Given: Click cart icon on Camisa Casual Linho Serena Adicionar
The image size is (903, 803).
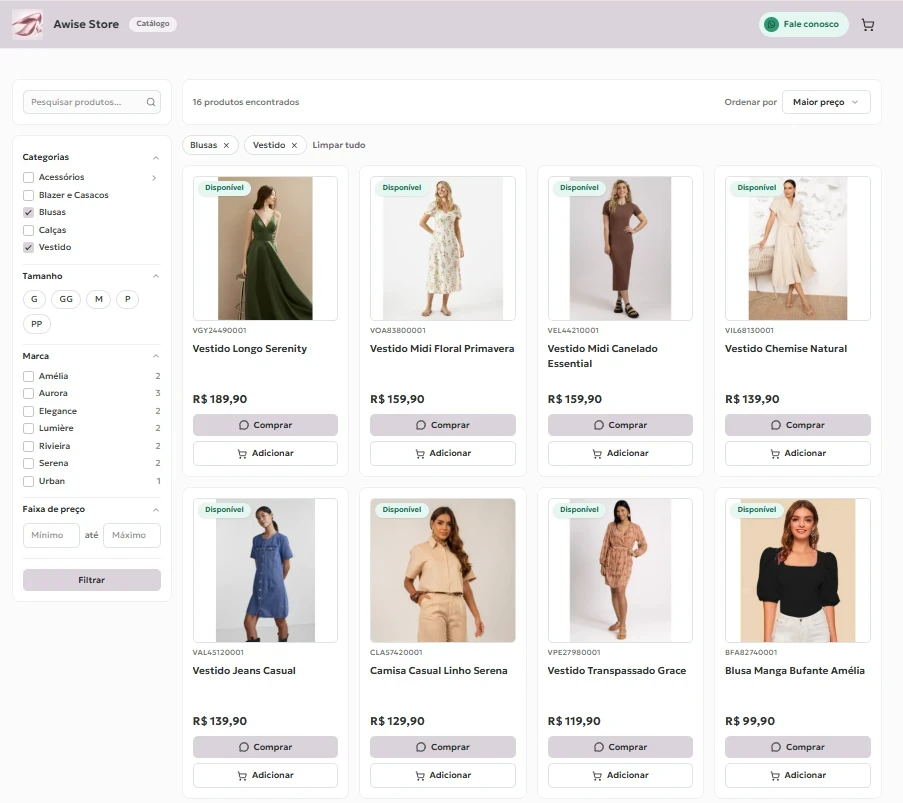Looking at the screenshot, I should click(420, 775).
